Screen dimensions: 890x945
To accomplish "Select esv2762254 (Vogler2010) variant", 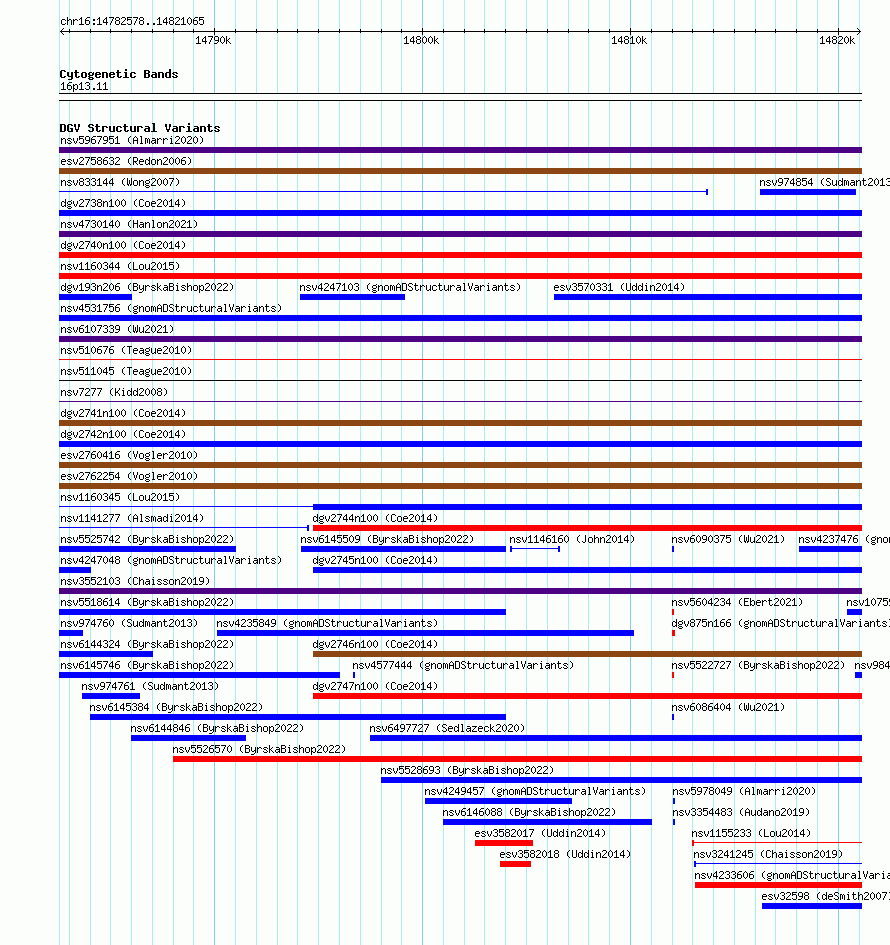I will [129, 477].
